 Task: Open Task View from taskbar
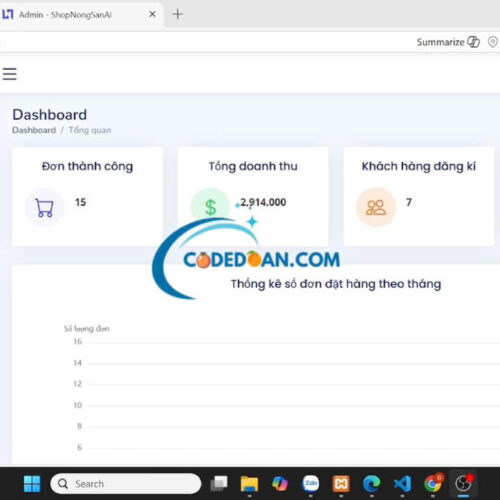click(219, 484)
